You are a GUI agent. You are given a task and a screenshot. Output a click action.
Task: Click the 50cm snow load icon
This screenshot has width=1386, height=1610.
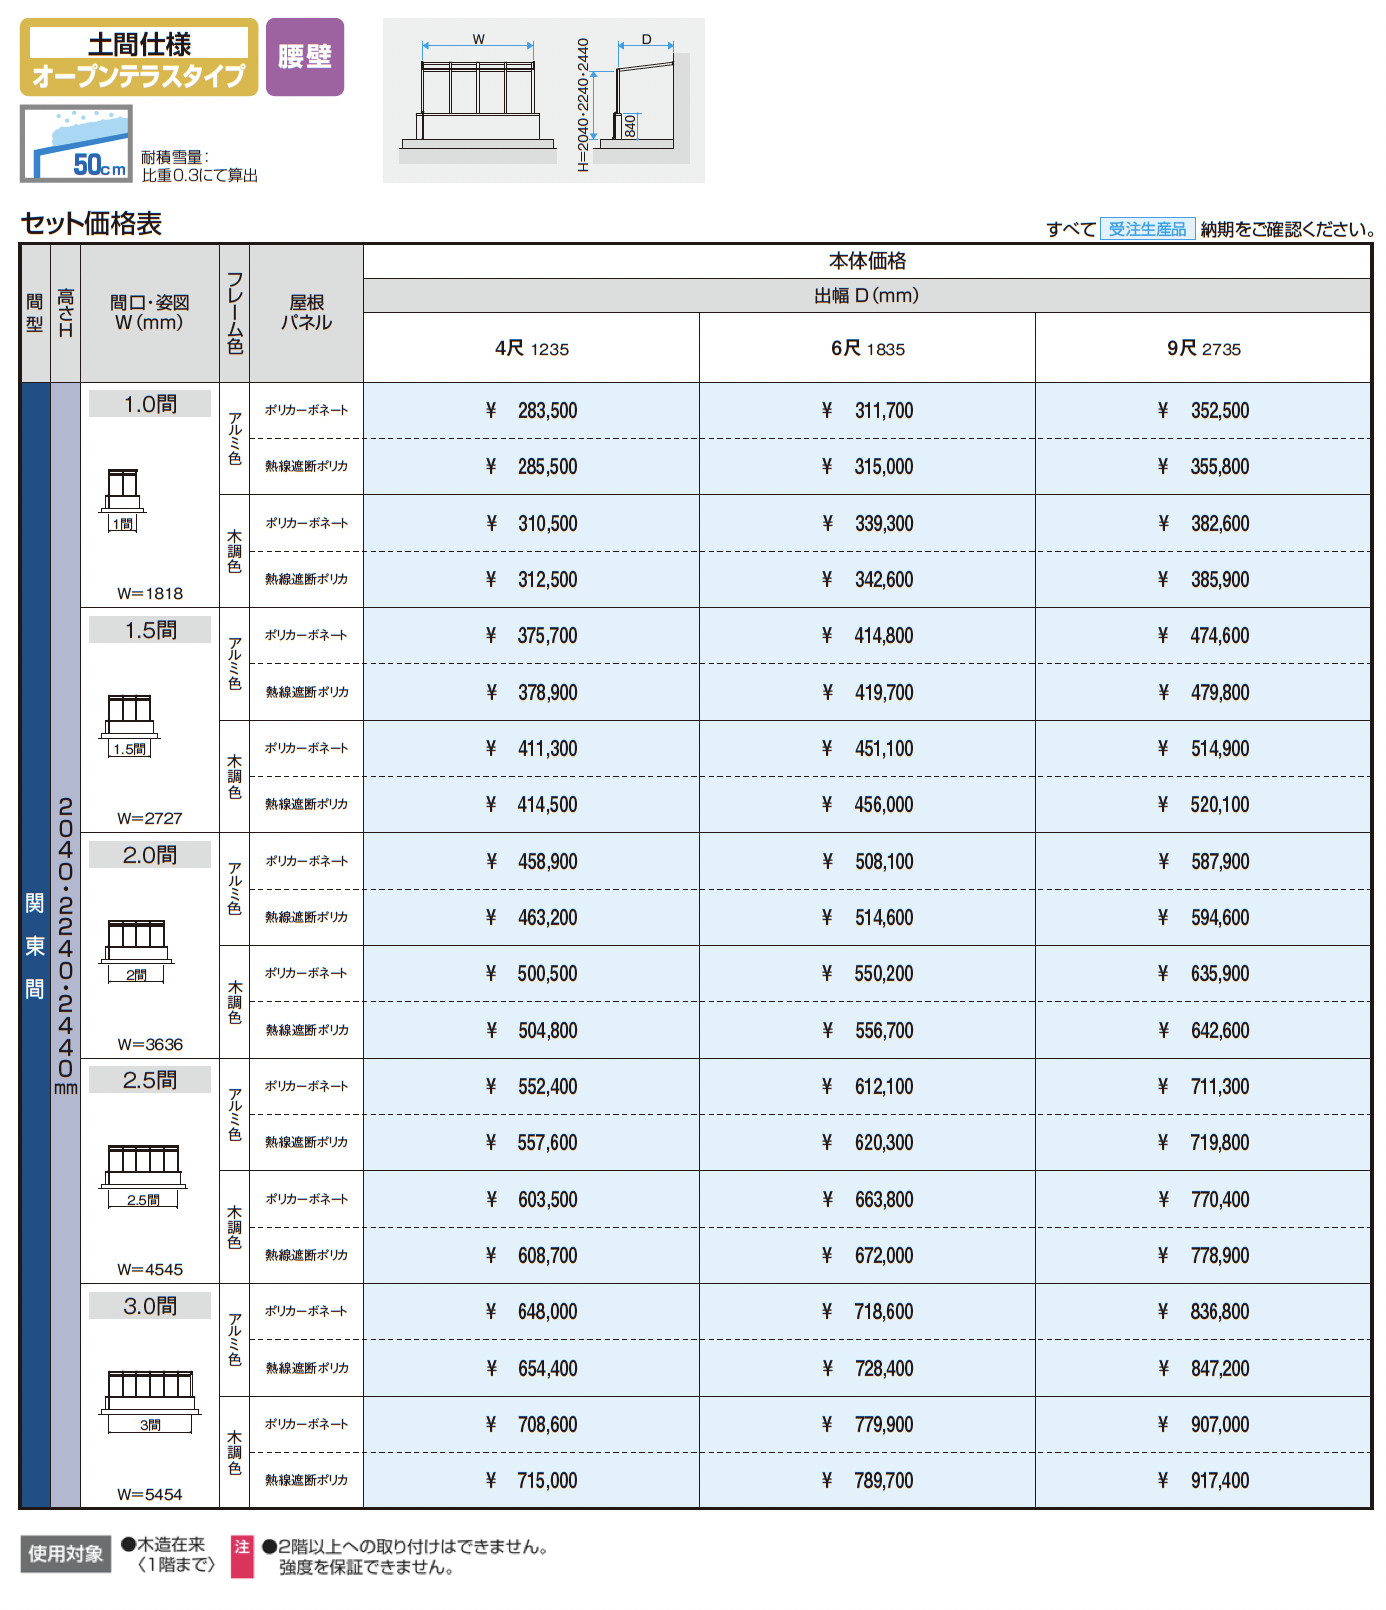coord(76,144)
